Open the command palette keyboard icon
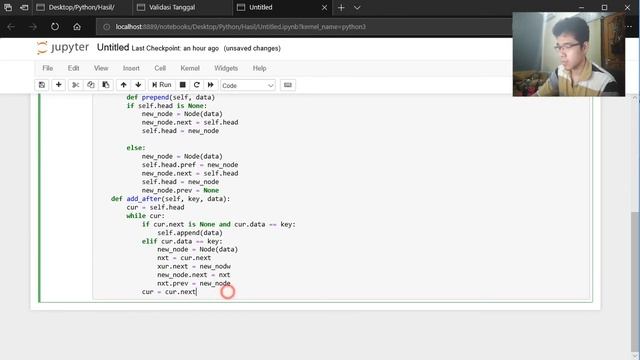The height and width of the screenshot is (360, 640). coord(288,85)
